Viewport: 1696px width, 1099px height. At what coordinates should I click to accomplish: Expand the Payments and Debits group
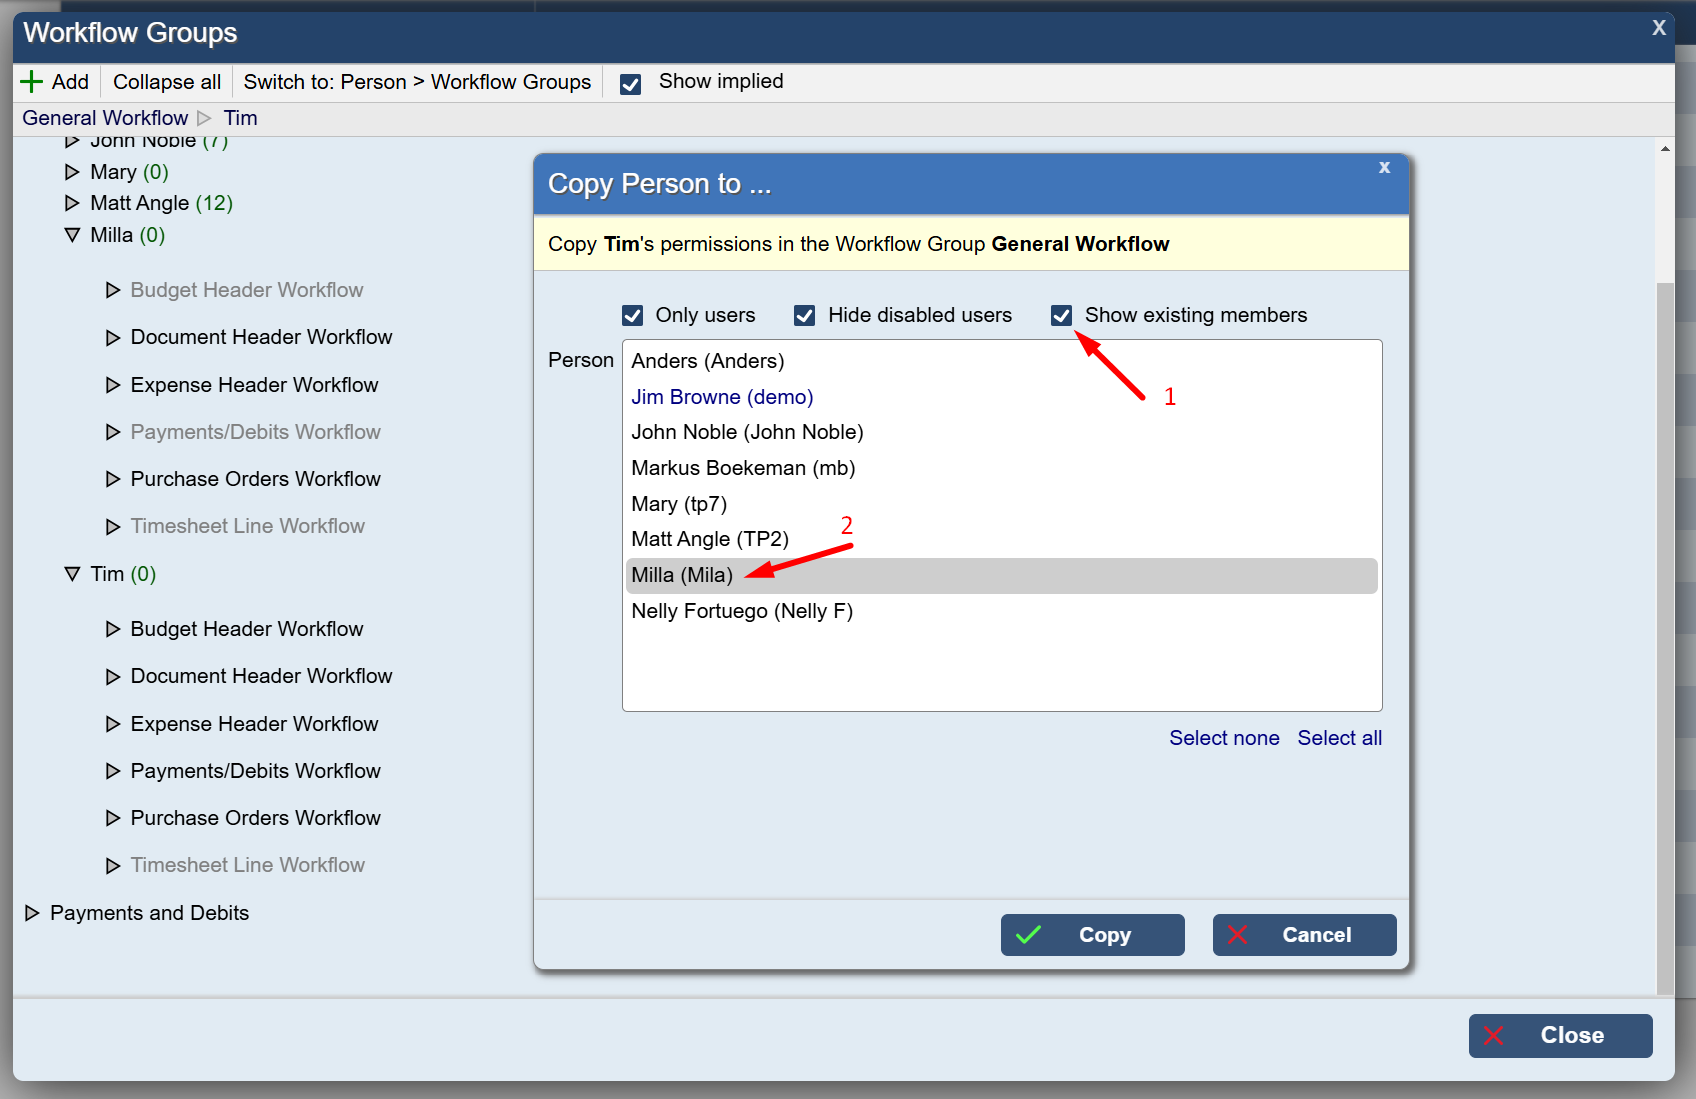point(32,913)
